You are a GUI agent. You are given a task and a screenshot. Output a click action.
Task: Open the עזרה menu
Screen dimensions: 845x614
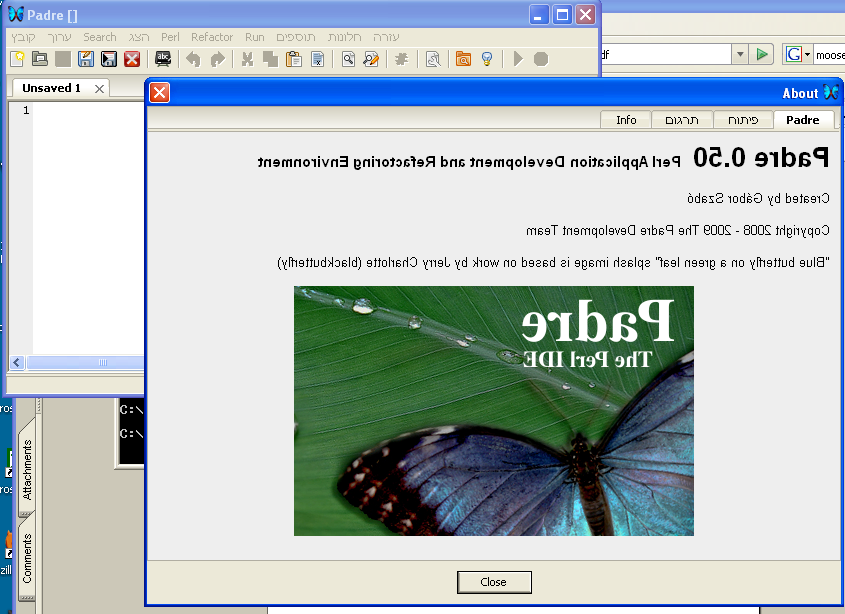point(386,37)
